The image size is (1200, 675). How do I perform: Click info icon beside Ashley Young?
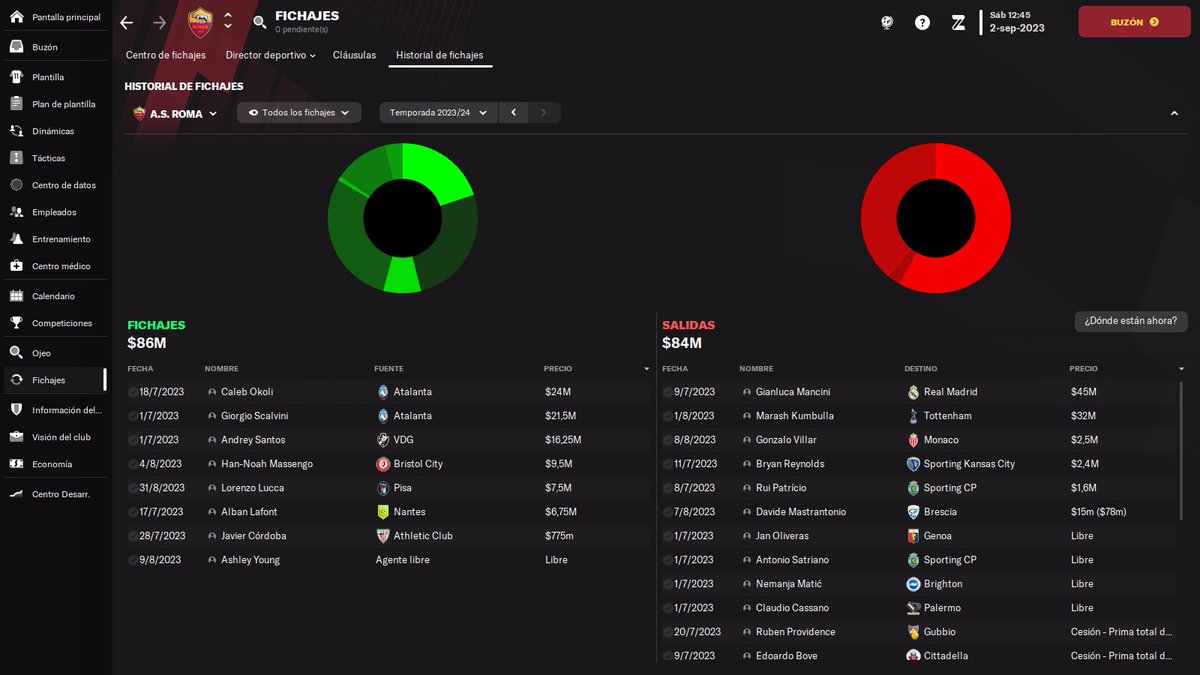tap(212, 560)
